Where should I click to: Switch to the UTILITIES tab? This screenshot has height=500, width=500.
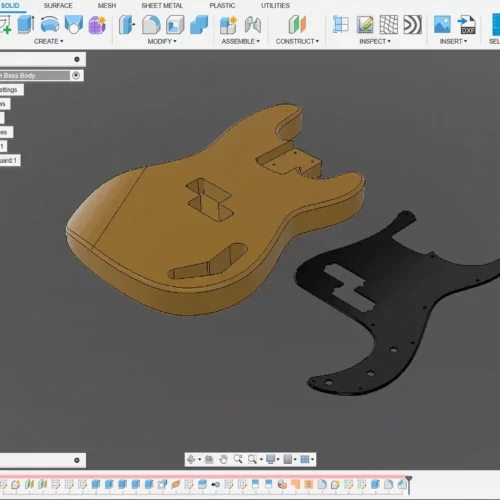[275, 6]
